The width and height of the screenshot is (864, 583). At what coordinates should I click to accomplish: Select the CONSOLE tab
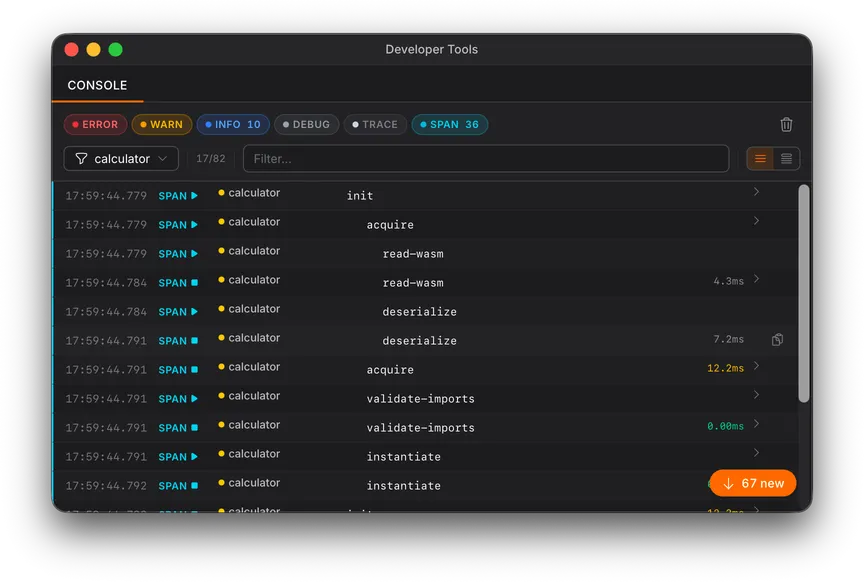tap(98, 85)
